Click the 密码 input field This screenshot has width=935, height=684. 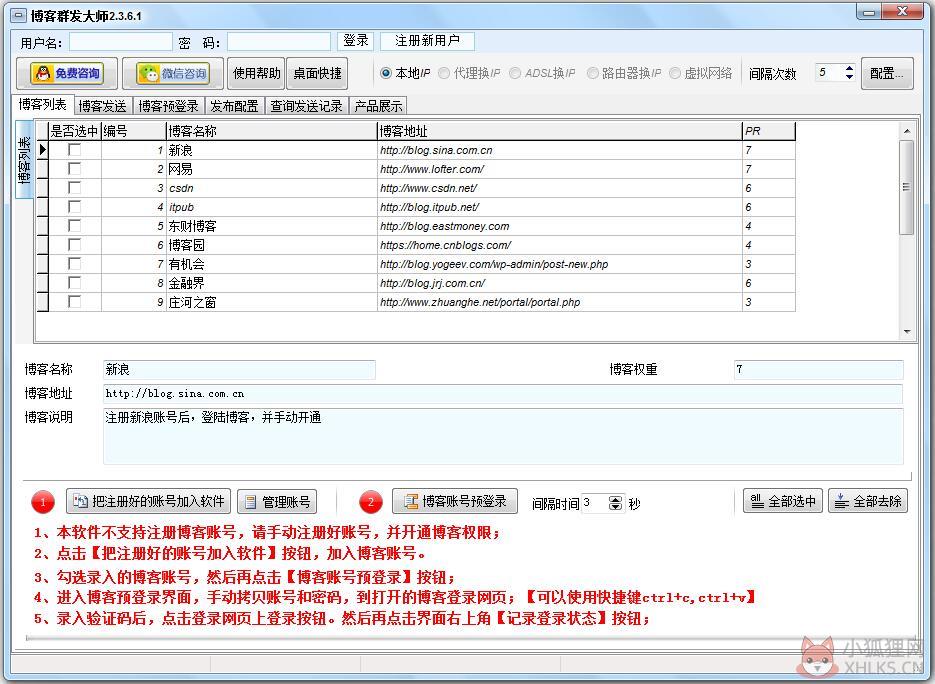tap(278, 42)
